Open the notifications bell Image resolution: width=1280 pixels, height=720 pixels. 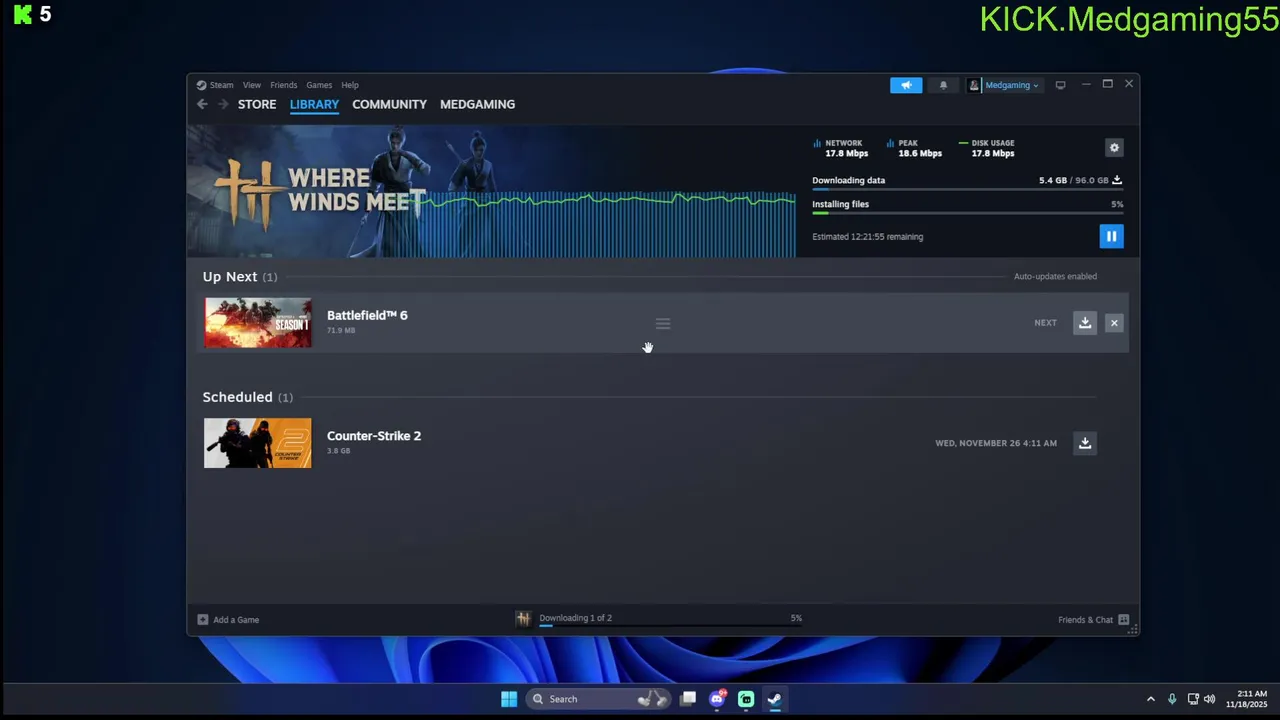(943, 85)
